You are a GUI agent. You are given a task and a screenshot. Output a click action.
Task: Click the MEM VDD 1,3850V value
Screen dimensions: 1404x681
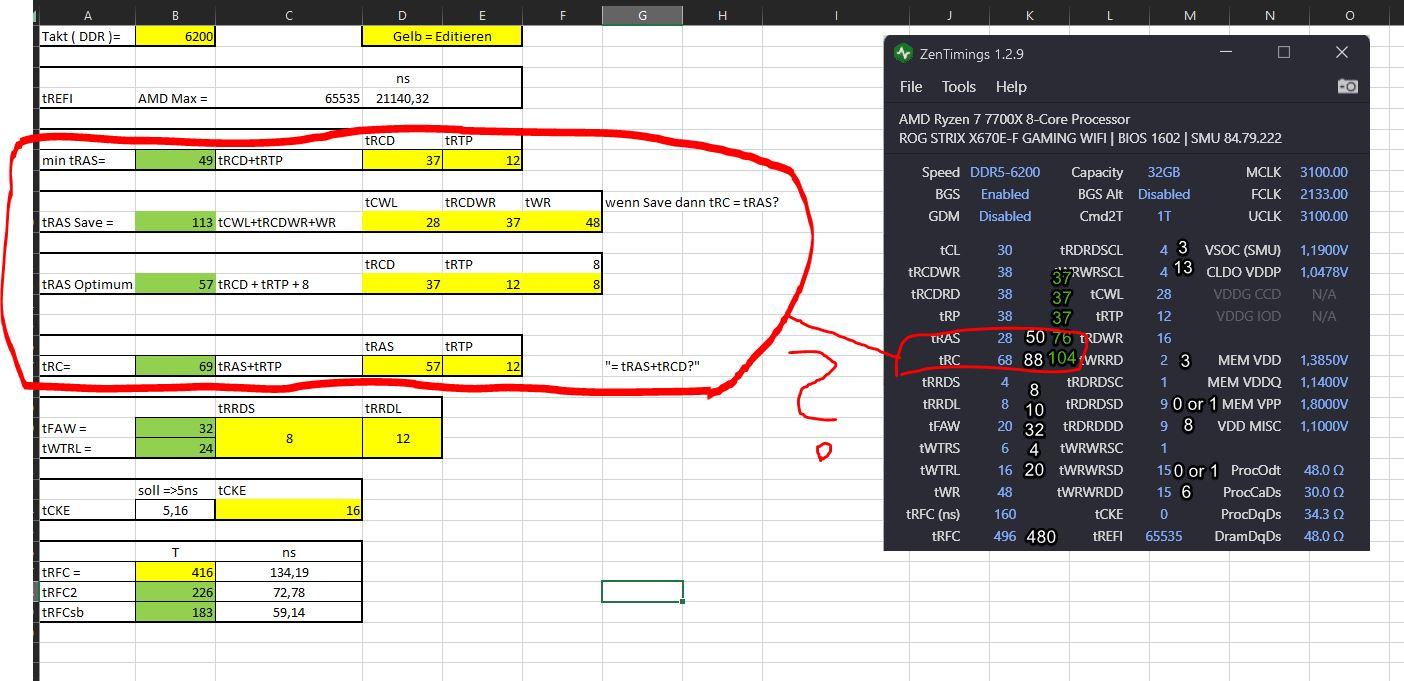(1323, 360)
